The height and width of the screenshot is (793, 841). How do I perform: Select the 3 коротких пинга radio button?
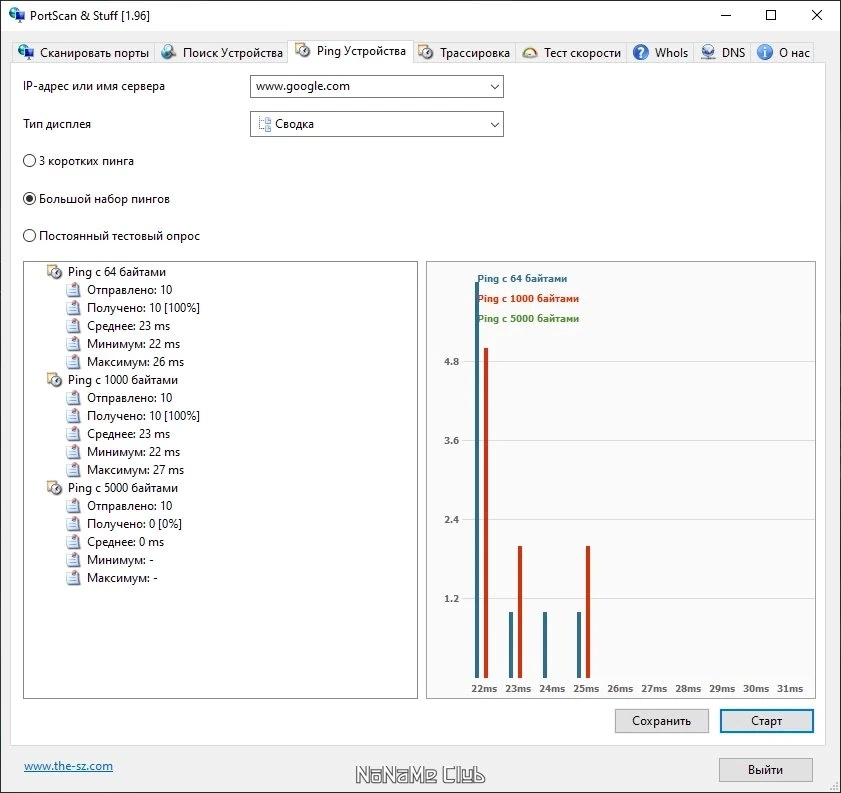[x=29, y=161]
